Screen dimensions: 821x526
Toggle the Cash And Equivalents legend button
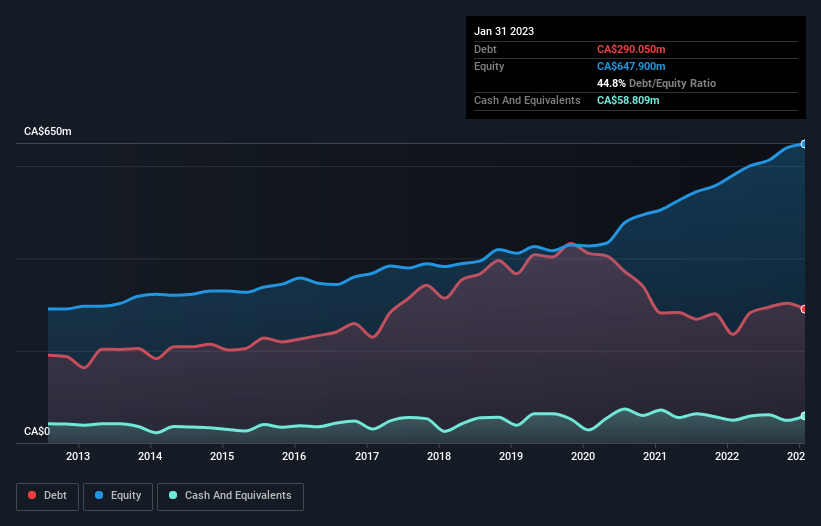tap(230, 496)
